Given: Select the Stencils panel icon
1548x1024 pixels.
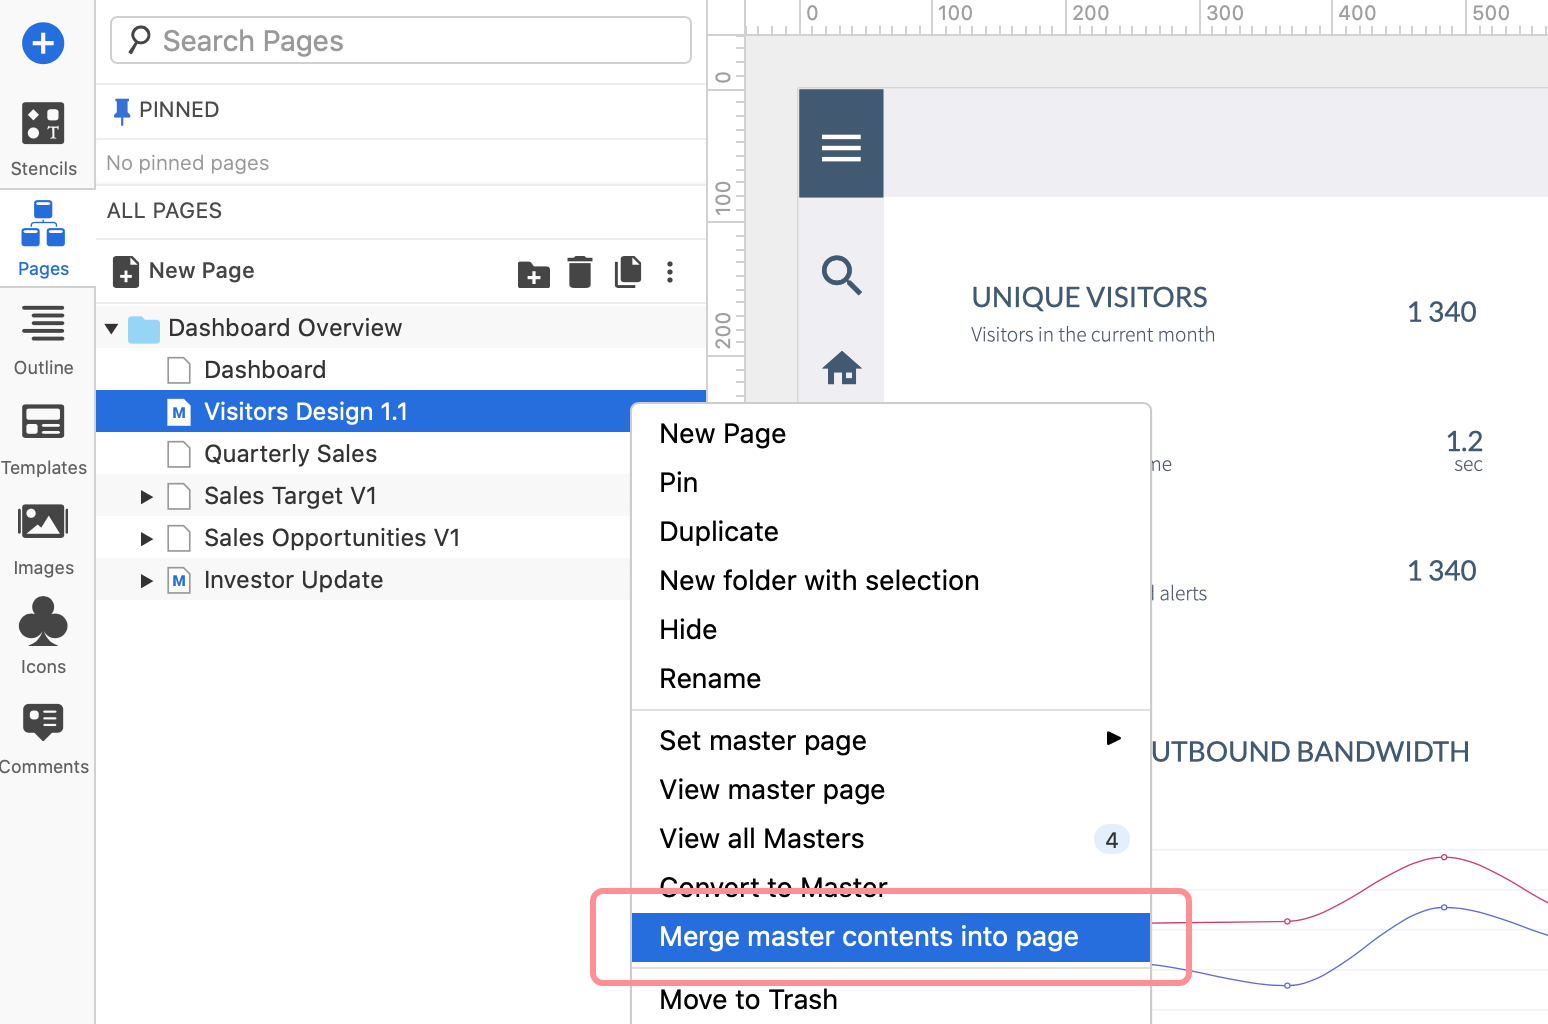Looking at the screenshot, I should pyautogui.click(x=43, y=123).
